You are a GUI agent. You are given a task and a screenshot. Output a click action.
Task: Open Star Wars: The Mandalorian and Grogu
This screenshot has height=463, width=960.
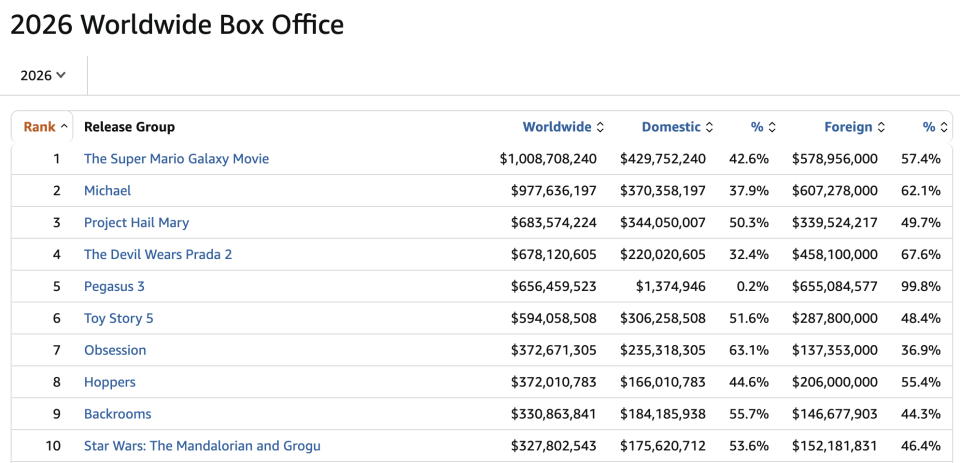tap(202, 446)
